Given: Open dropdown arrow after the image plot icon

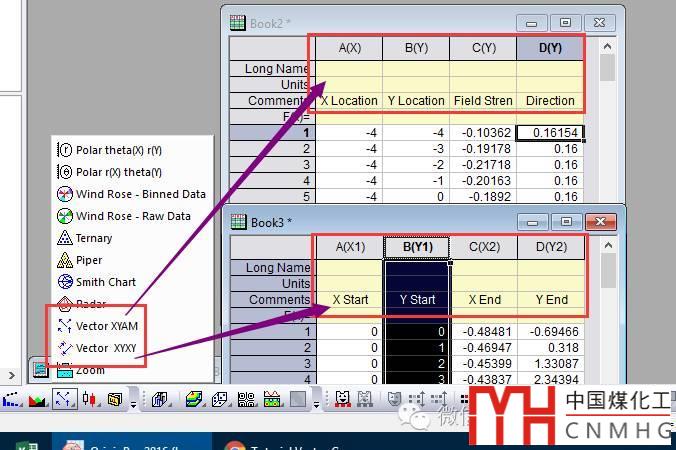Looking at the screenshot, I should [x=317, y=402].
